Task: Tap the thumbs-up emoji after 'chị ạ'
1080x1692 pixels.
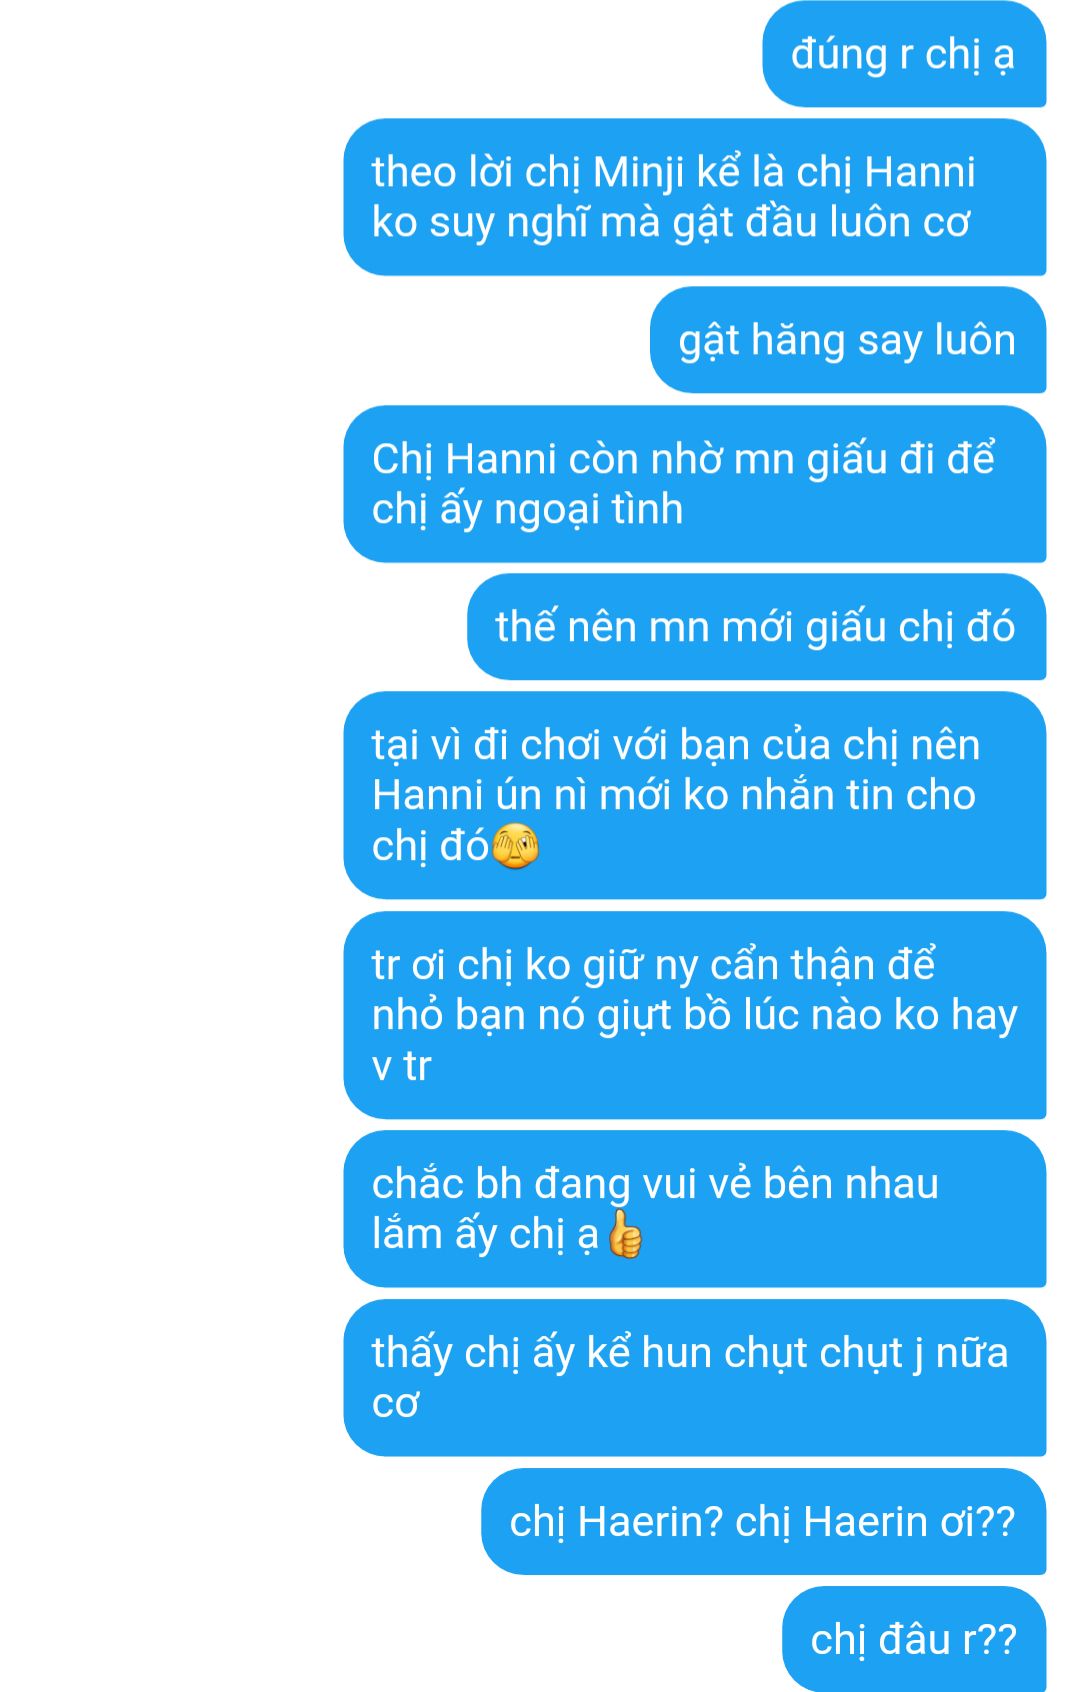Action: 625,1234
